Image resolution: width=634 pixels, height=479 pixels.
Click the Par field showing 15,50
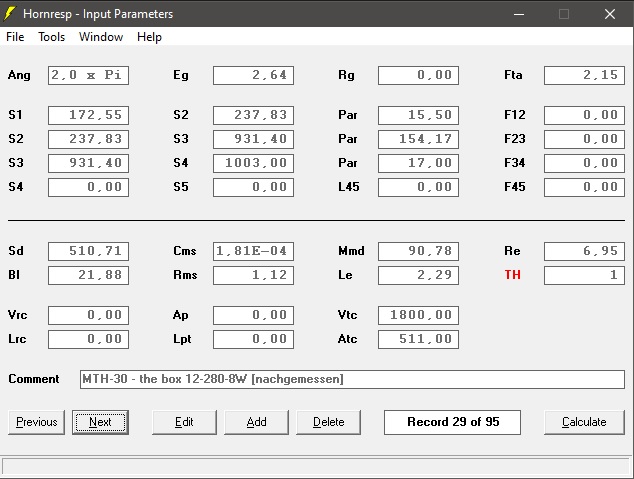(418, 115)
